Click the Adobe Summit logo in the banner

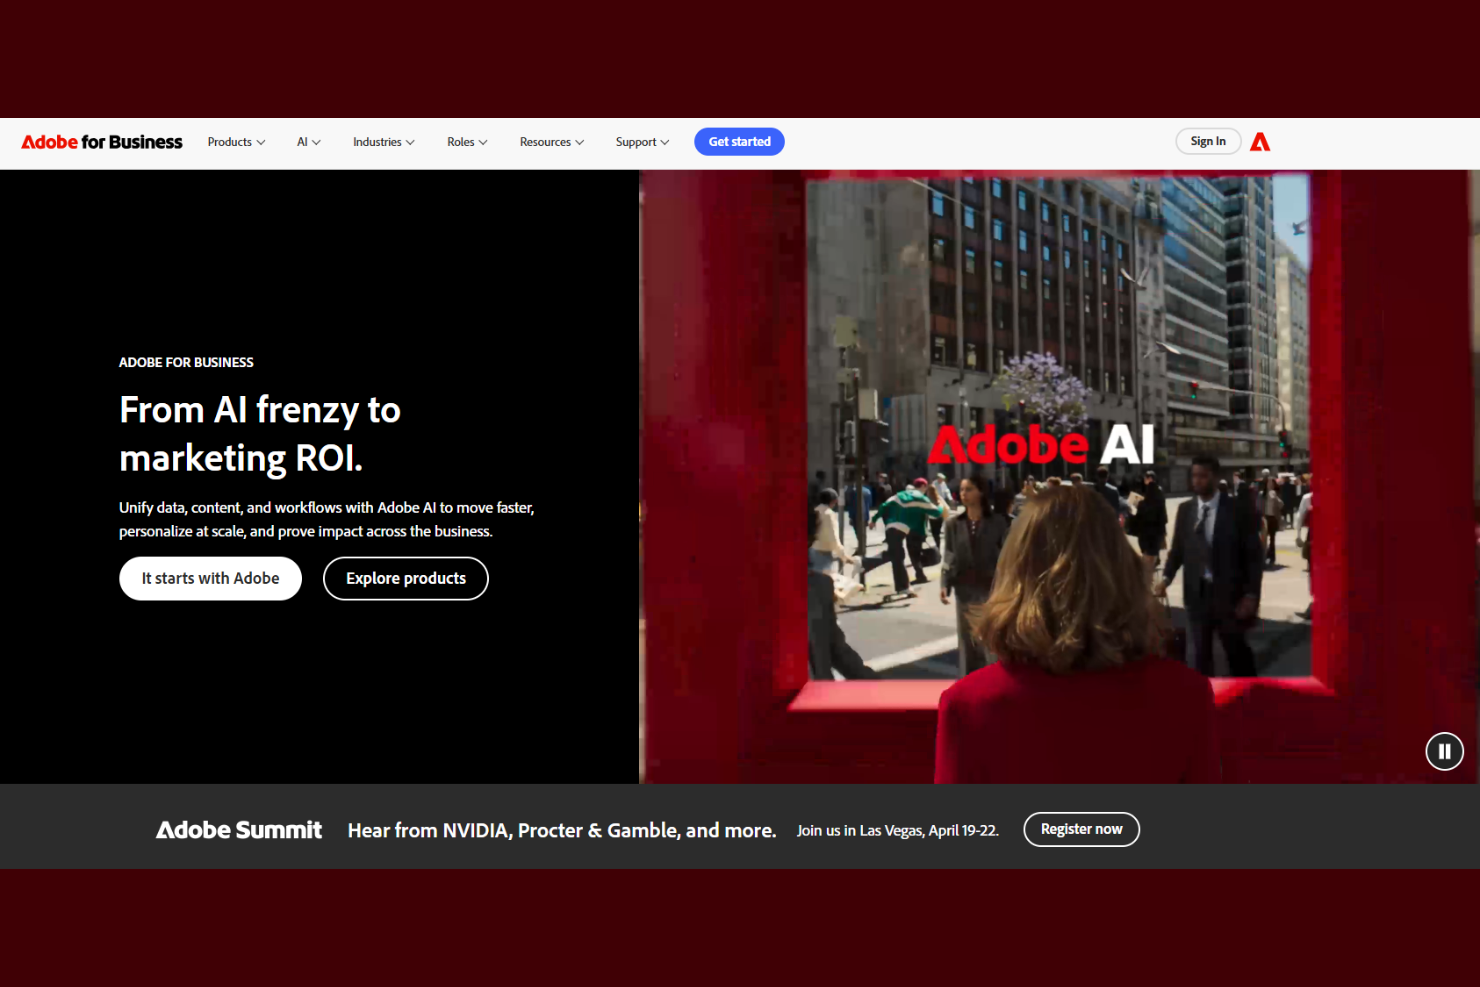pos(239,830)
